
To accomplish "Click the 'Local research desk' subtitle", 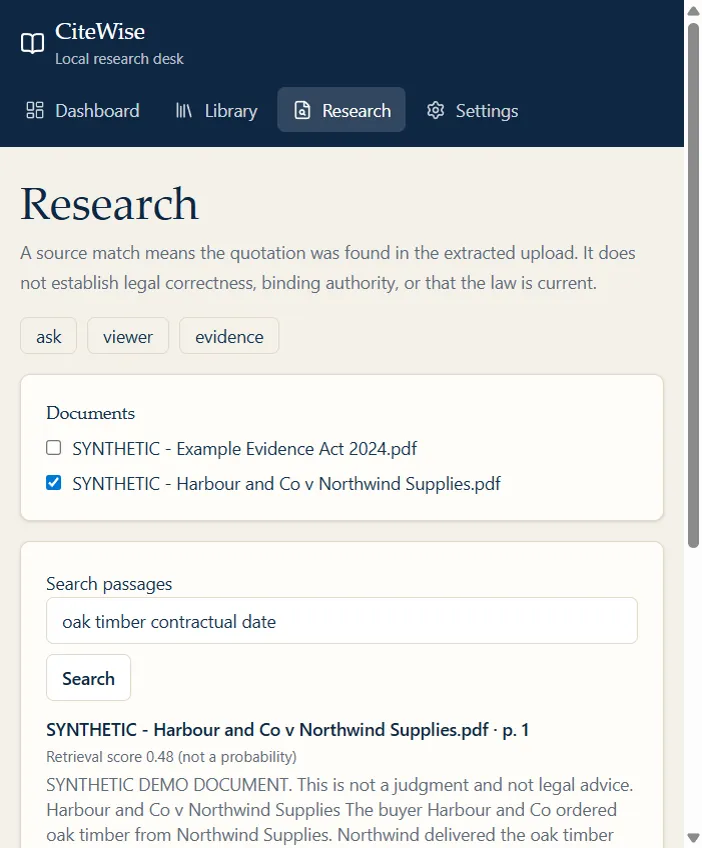I will point(120,59).
